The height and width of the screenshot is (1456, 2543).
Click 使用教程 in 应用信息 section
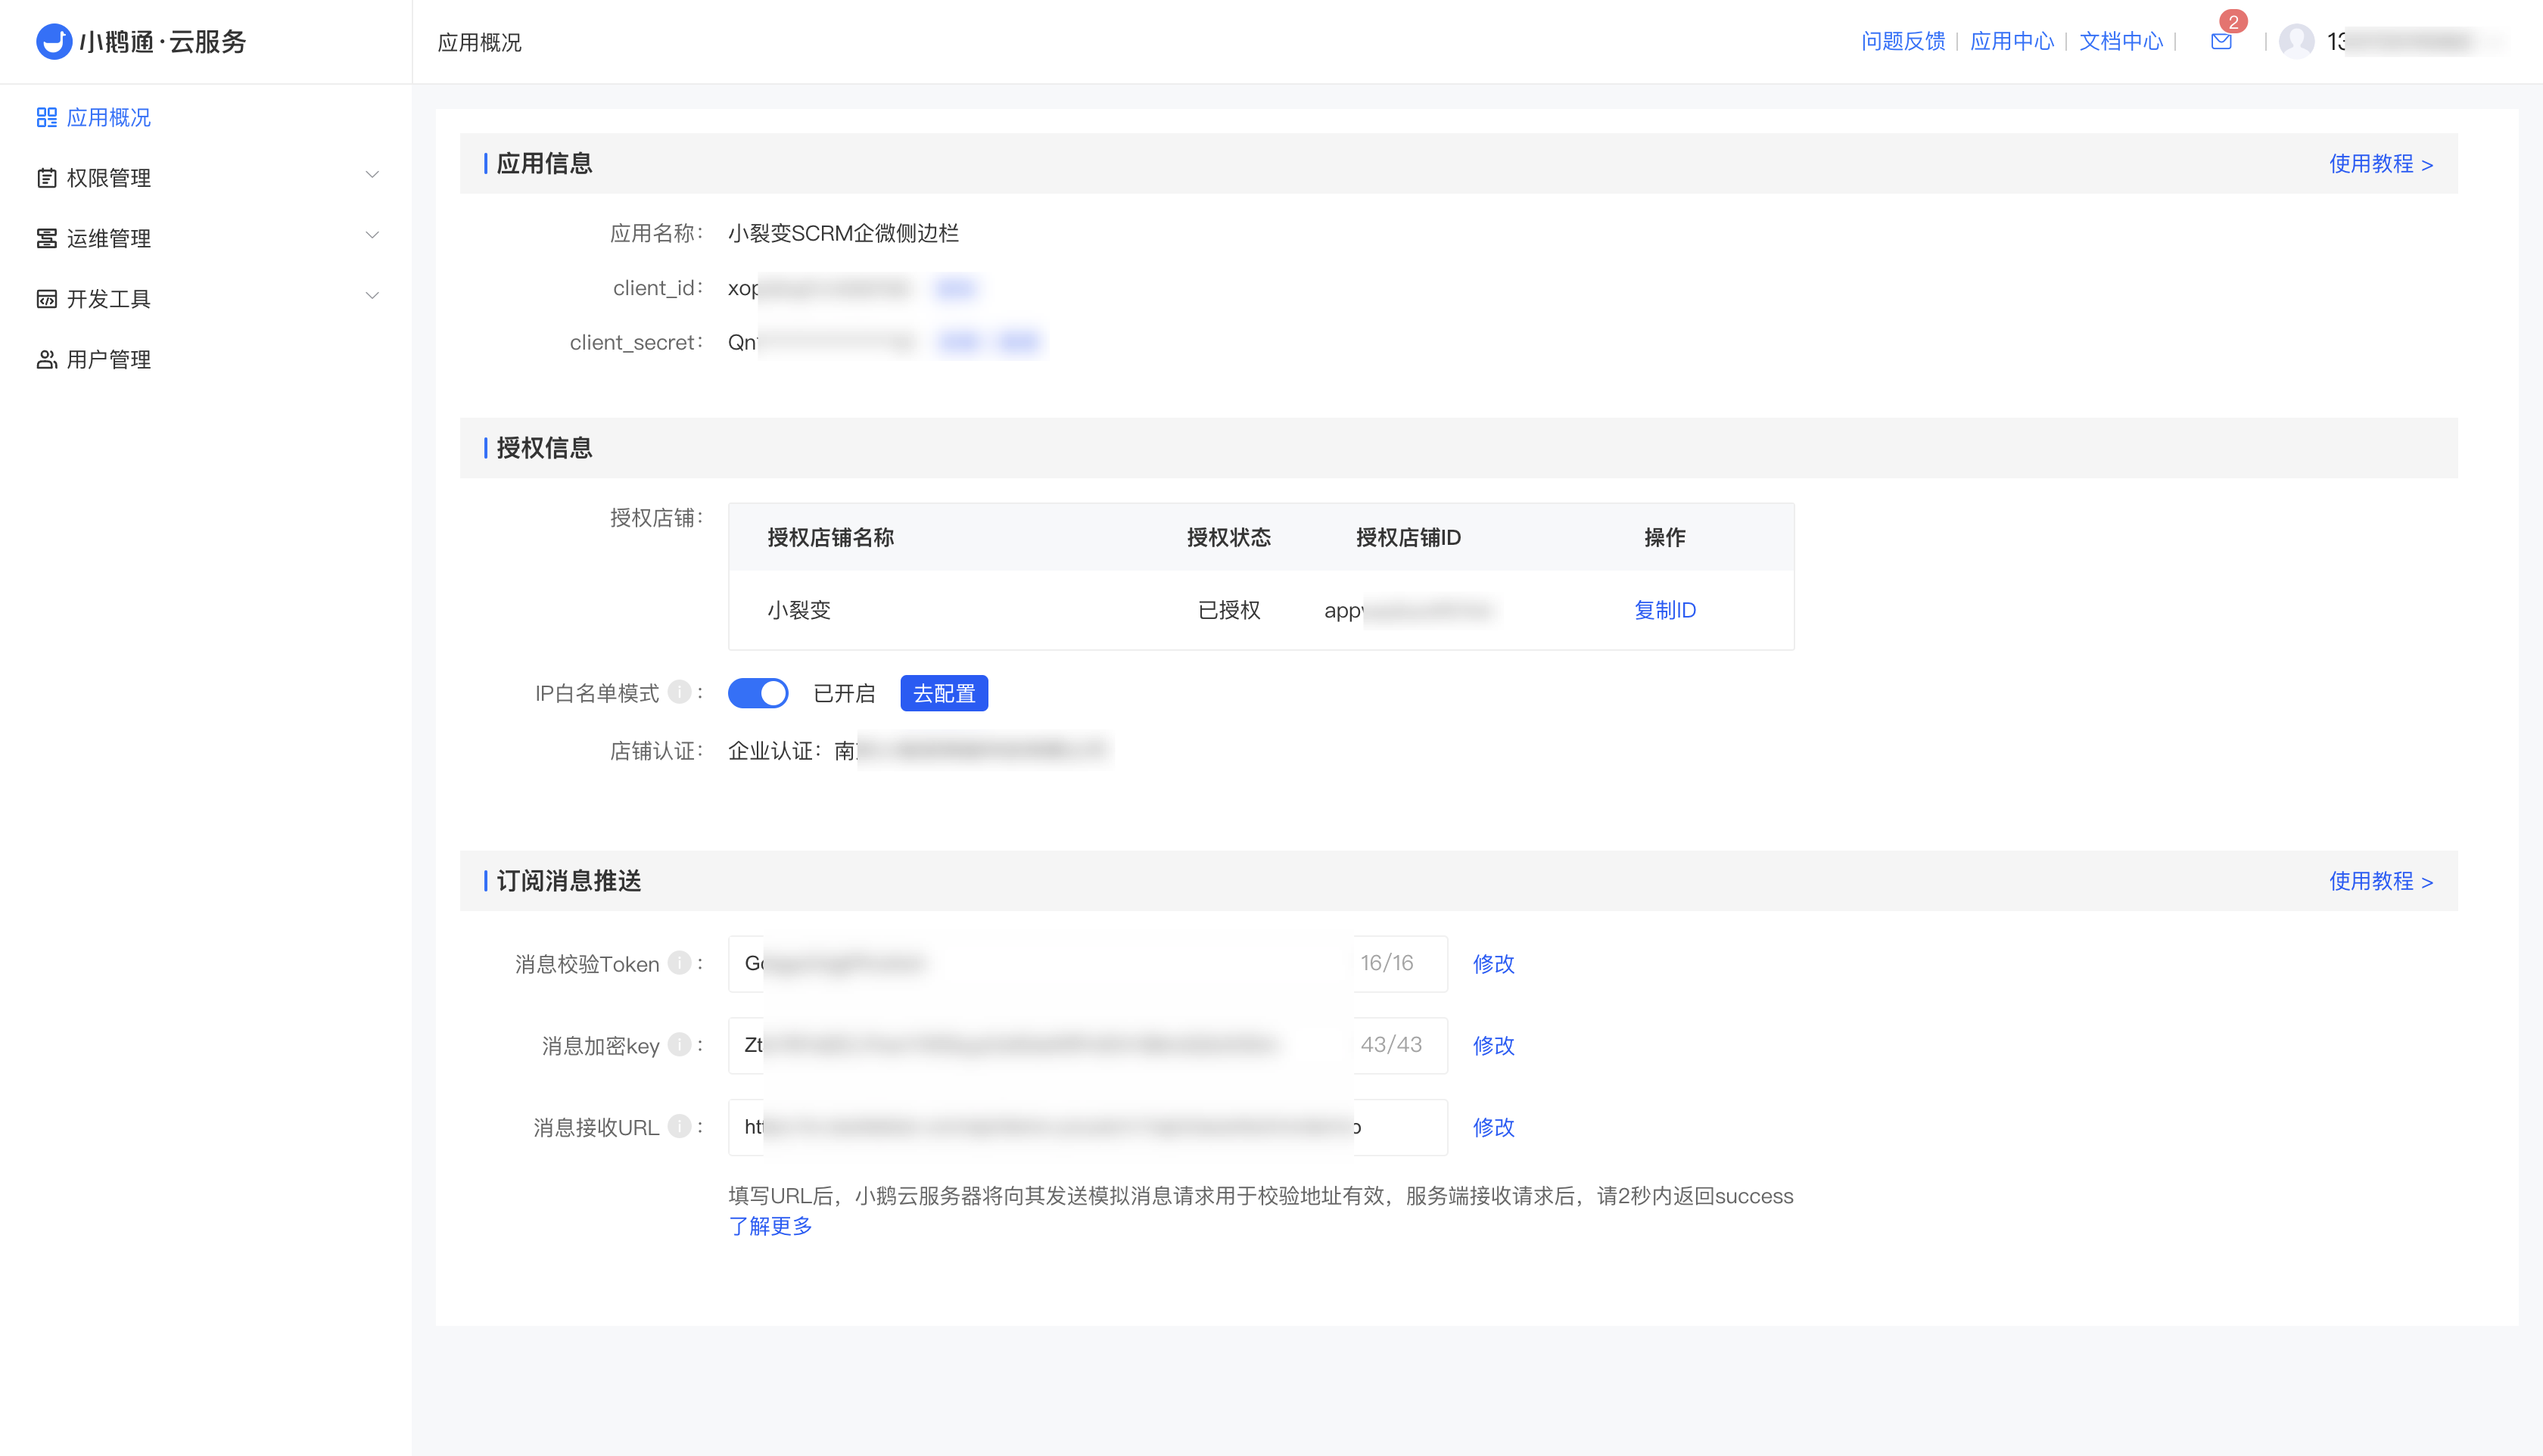(2381, 164)
